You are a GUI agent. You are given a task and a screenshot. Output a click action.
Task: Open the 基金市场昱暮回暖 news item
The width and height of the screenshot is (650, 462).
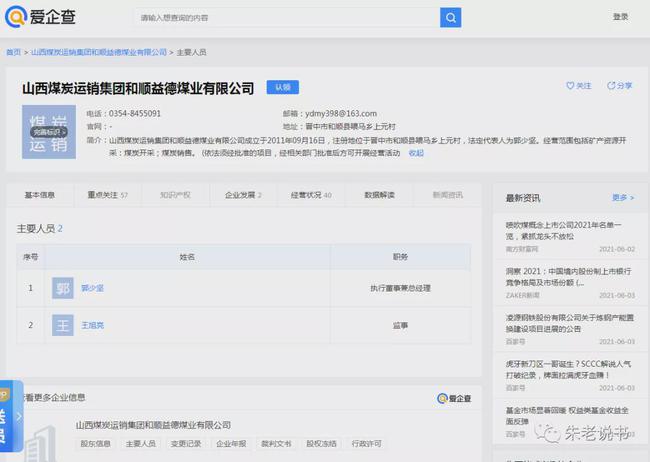point(567,416)
